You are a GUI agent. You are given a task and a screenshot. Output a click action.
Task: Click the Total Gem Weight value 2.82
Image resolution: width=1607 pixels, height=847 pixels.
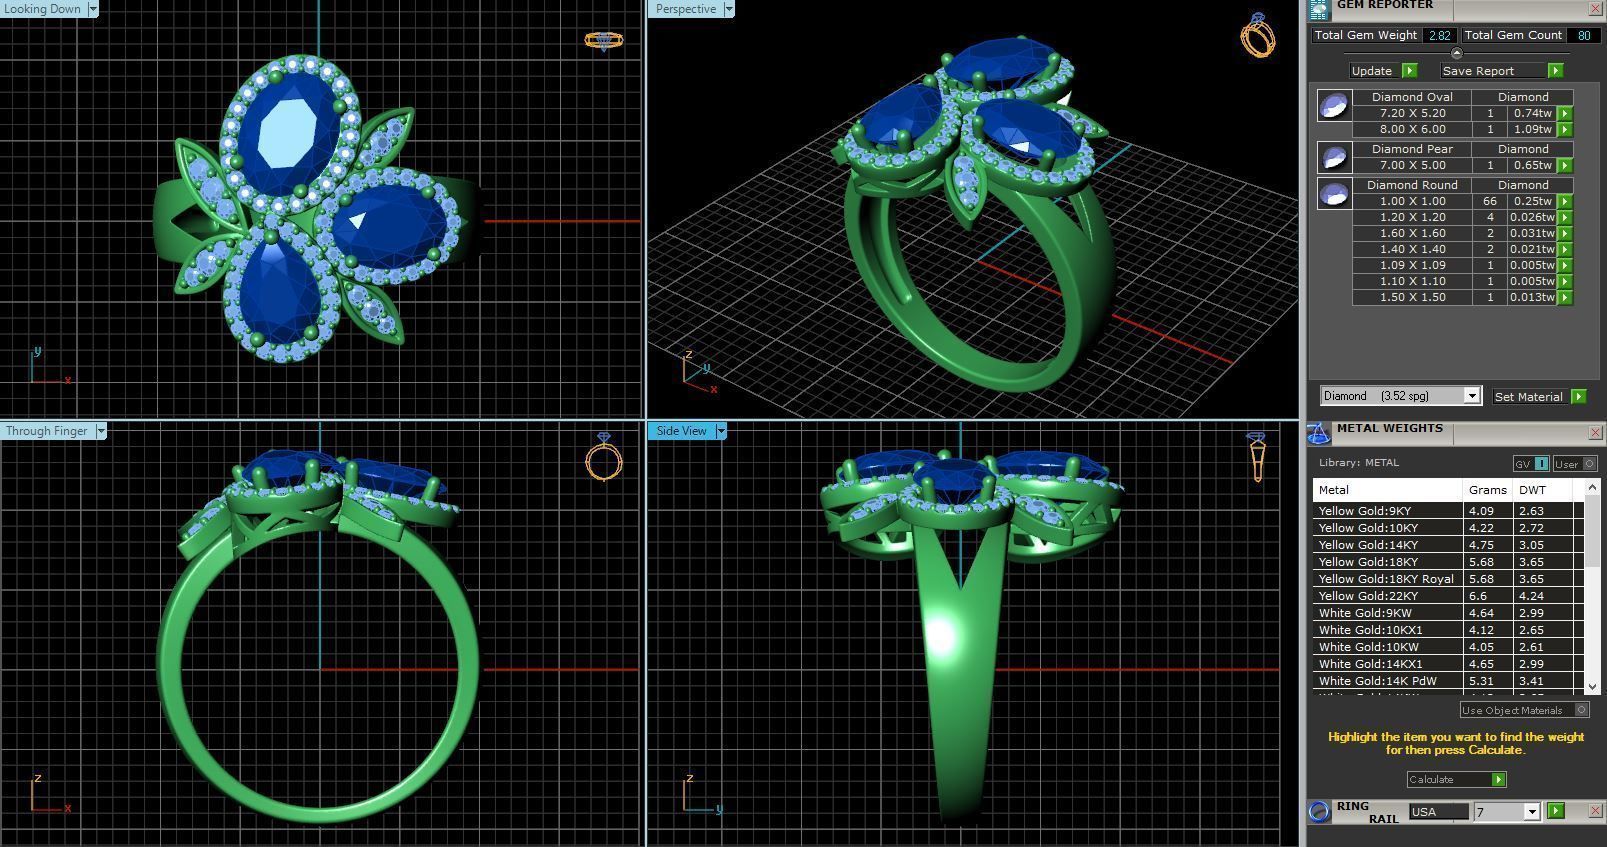1439,35
